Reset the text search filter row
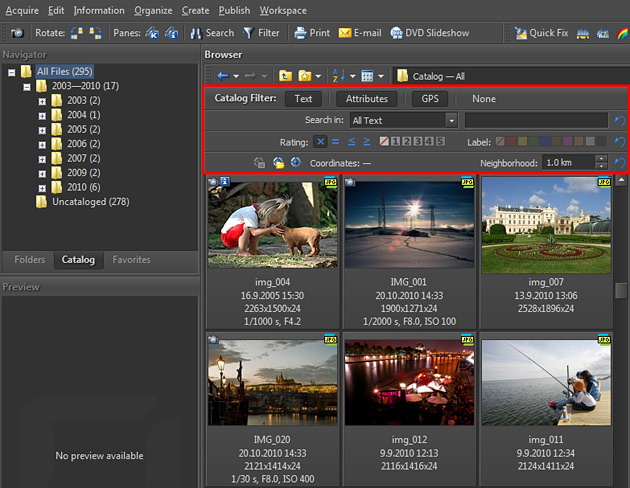 point(620,120)
